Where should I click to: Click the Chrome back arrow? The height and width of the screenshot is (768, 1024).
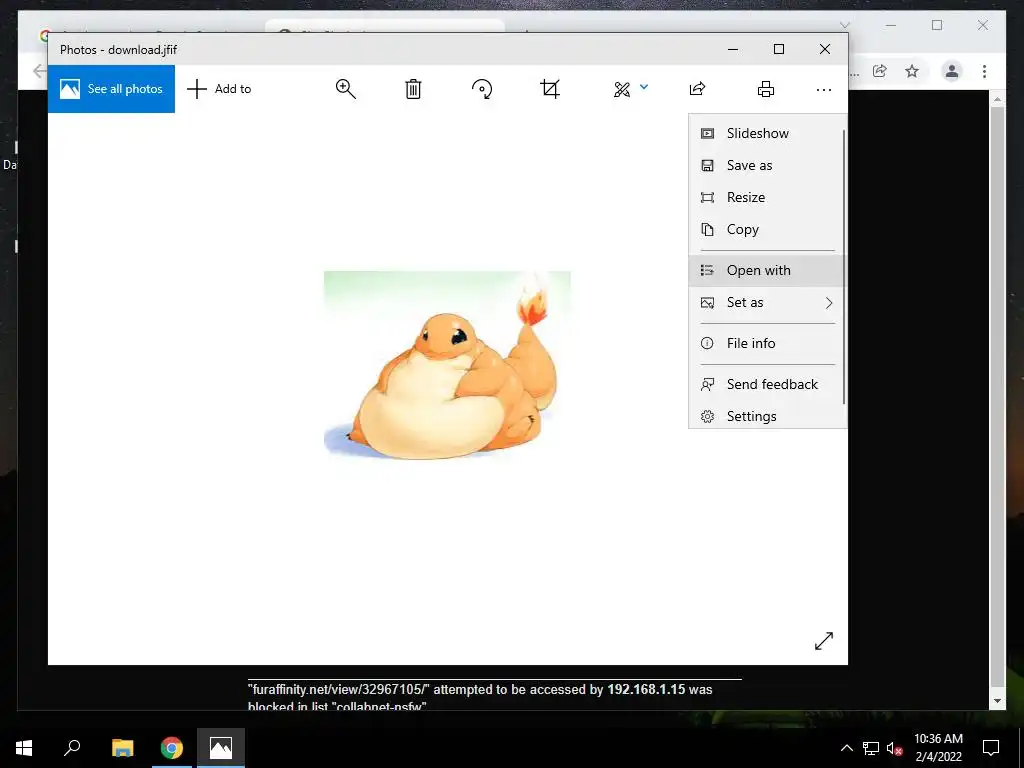pyautogui.click(x=39, y=71)
